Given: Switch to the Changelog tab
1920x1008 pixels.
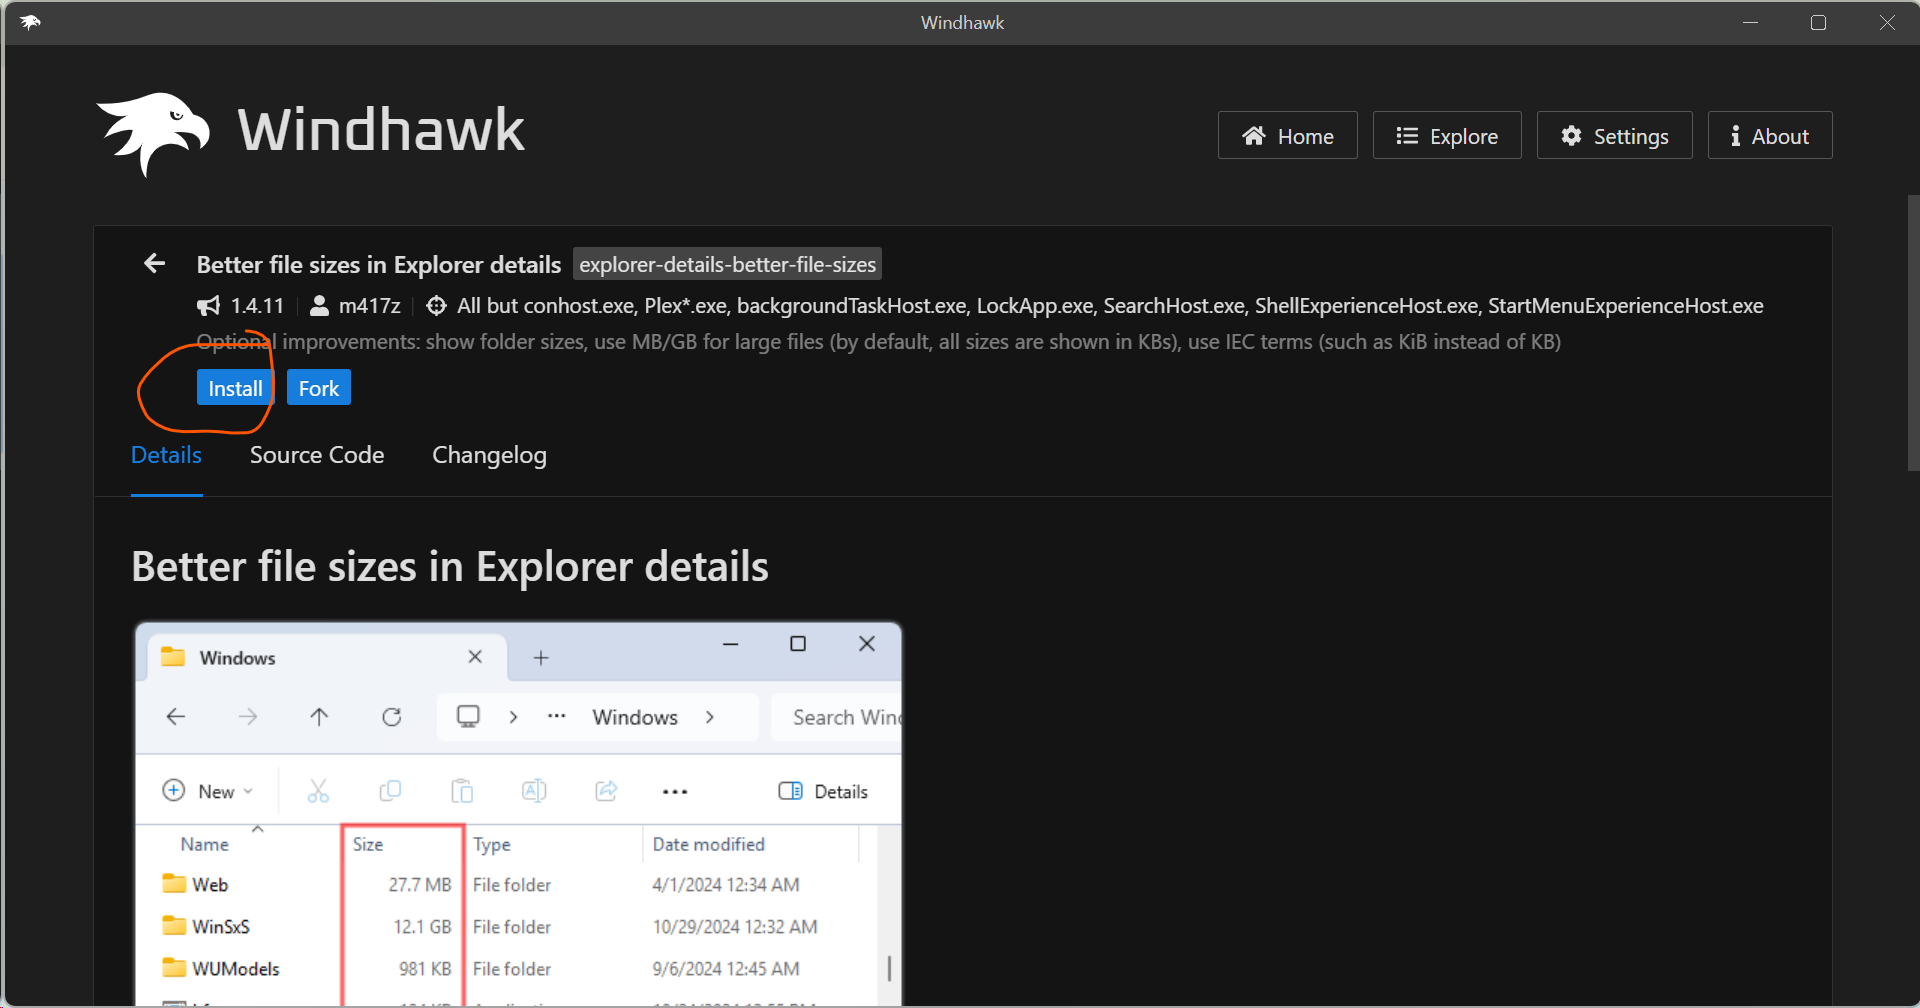Looking at the screenshot, I should (x=489, y=455).
